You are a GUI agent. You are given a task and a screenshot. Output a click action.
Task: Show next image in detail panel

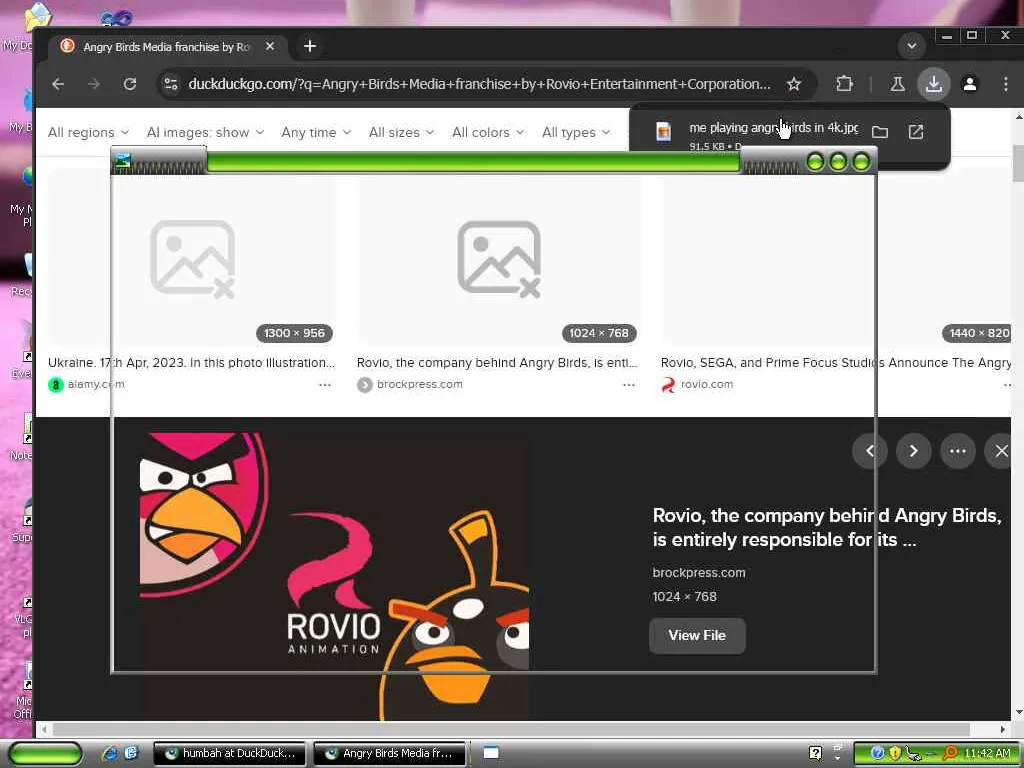pos(913,451)
